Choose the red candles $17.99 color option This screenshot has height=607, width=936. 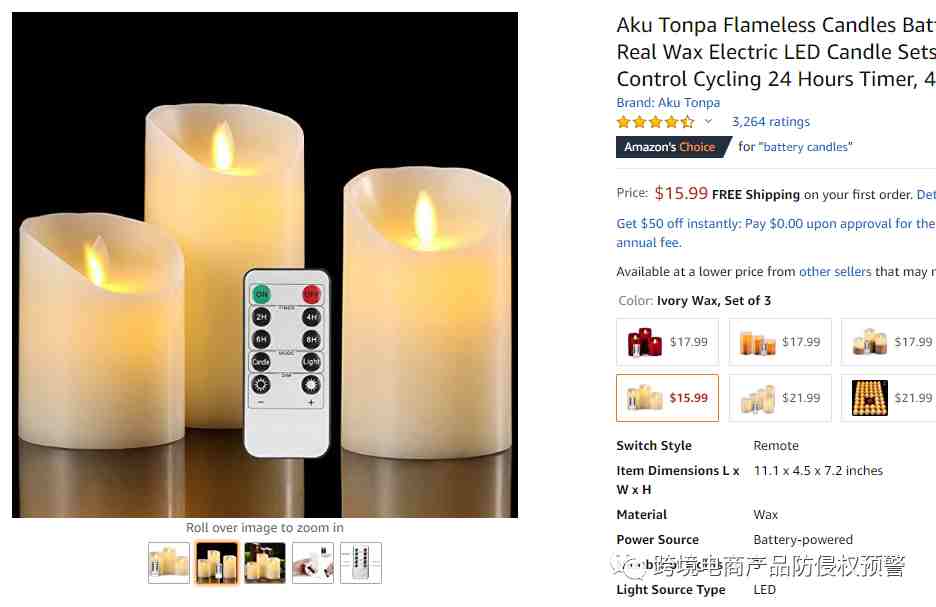pos(667,342)
